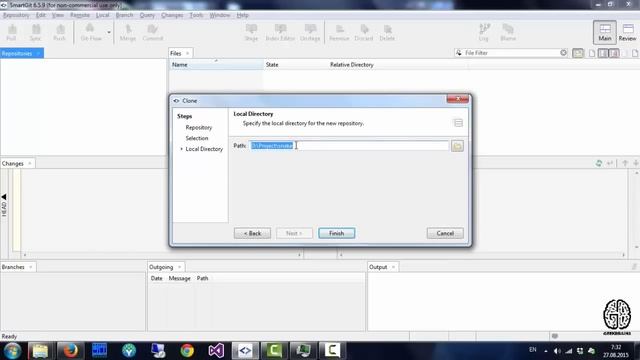Switch to the Main perspective
640x360 pixels.
coord(604,32)
